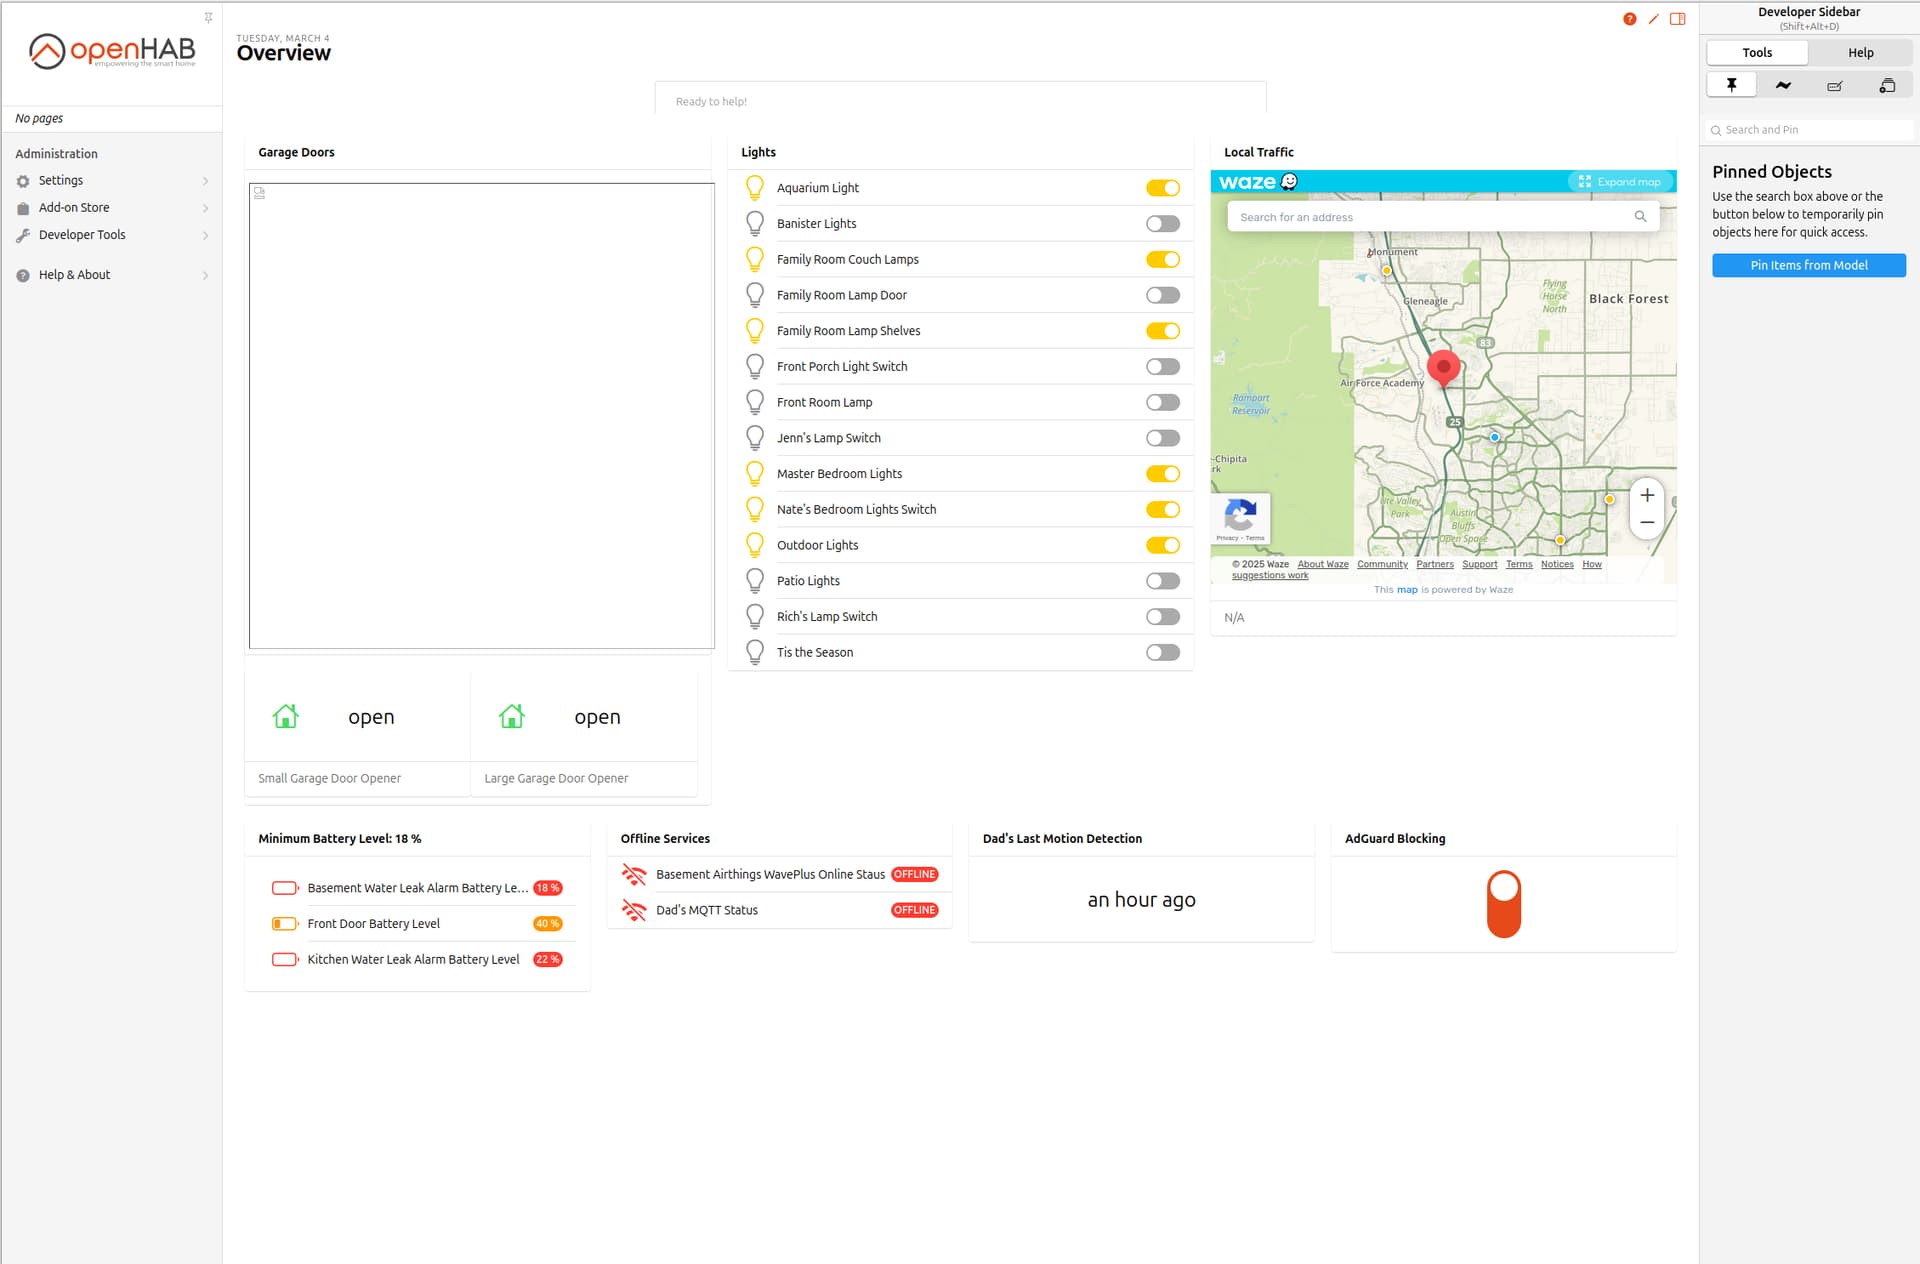Switch to the Help tab in Developer Sidebar
This screenshot has height=1264, width=1920.
(1860, 52)
